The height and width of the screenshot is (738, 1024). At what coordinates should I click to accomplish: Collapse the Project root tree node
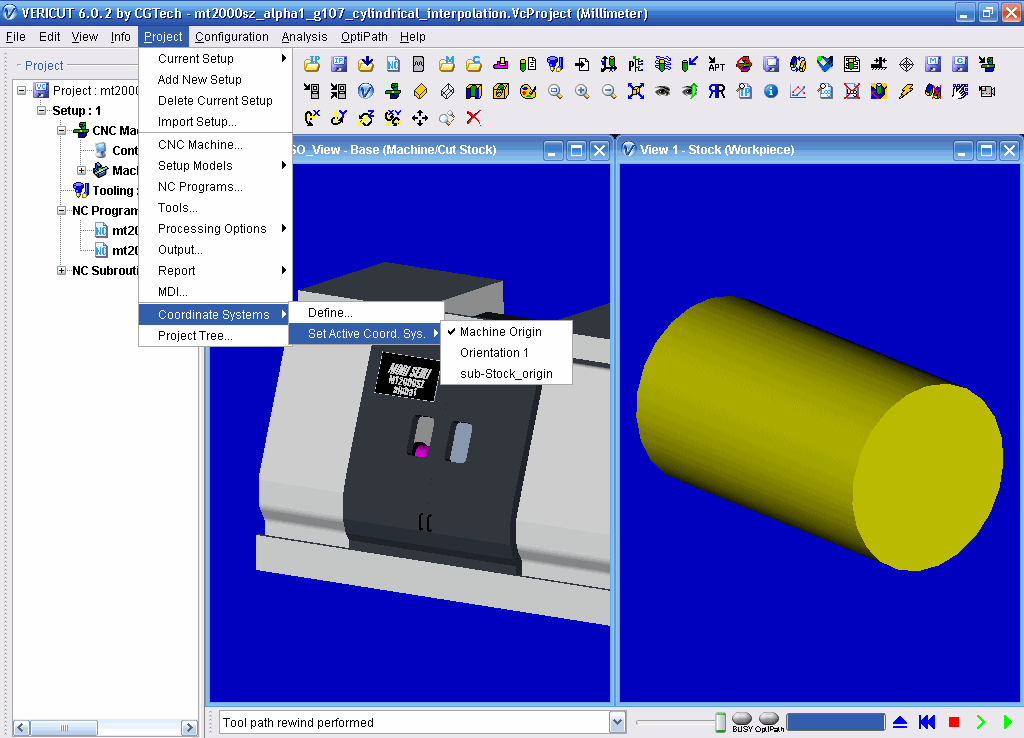pos(22,90)
